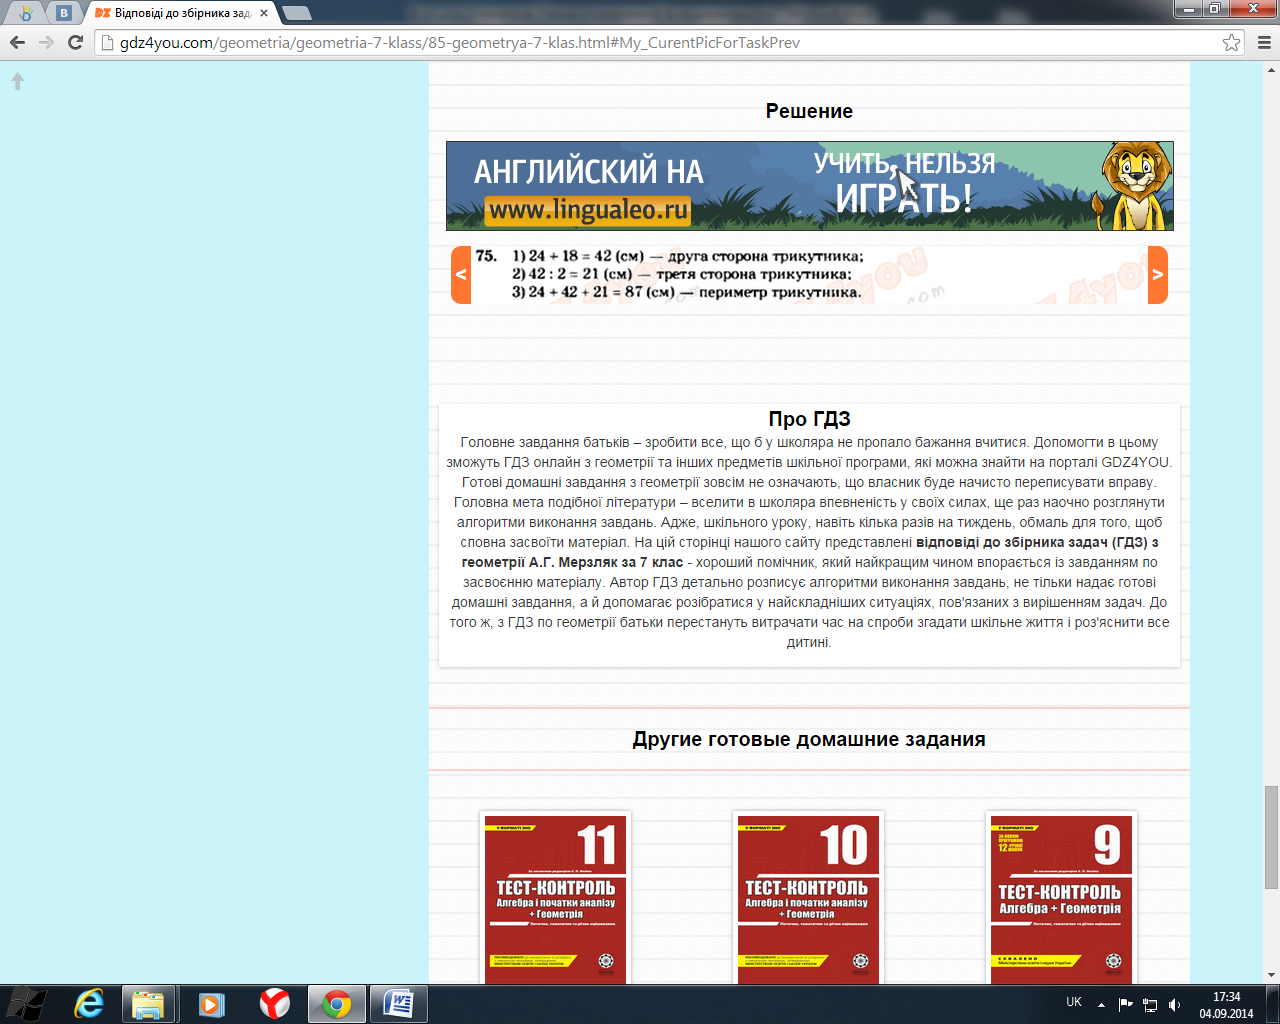Go to previous task with orange '<' arrow
This screenshot has height=1024, width=1280.
[x=461, y=274]
